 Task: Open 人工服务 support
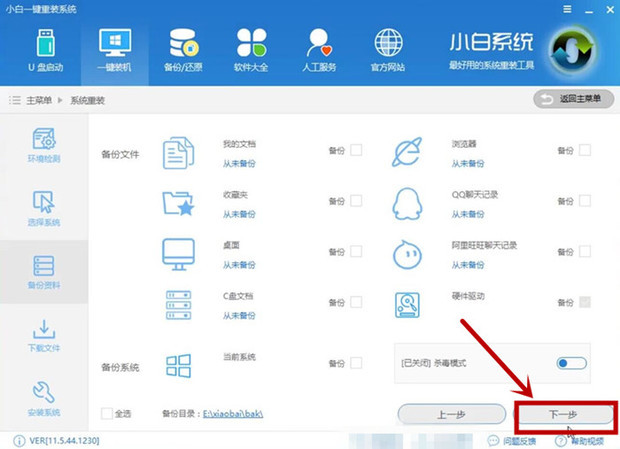(319, 50)
